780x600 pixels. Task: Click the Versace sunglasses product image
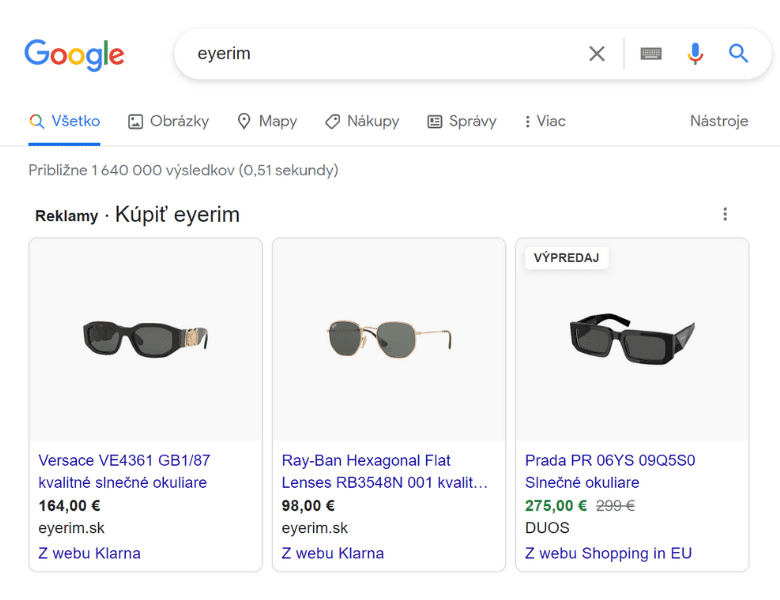(x=146, y=339)
